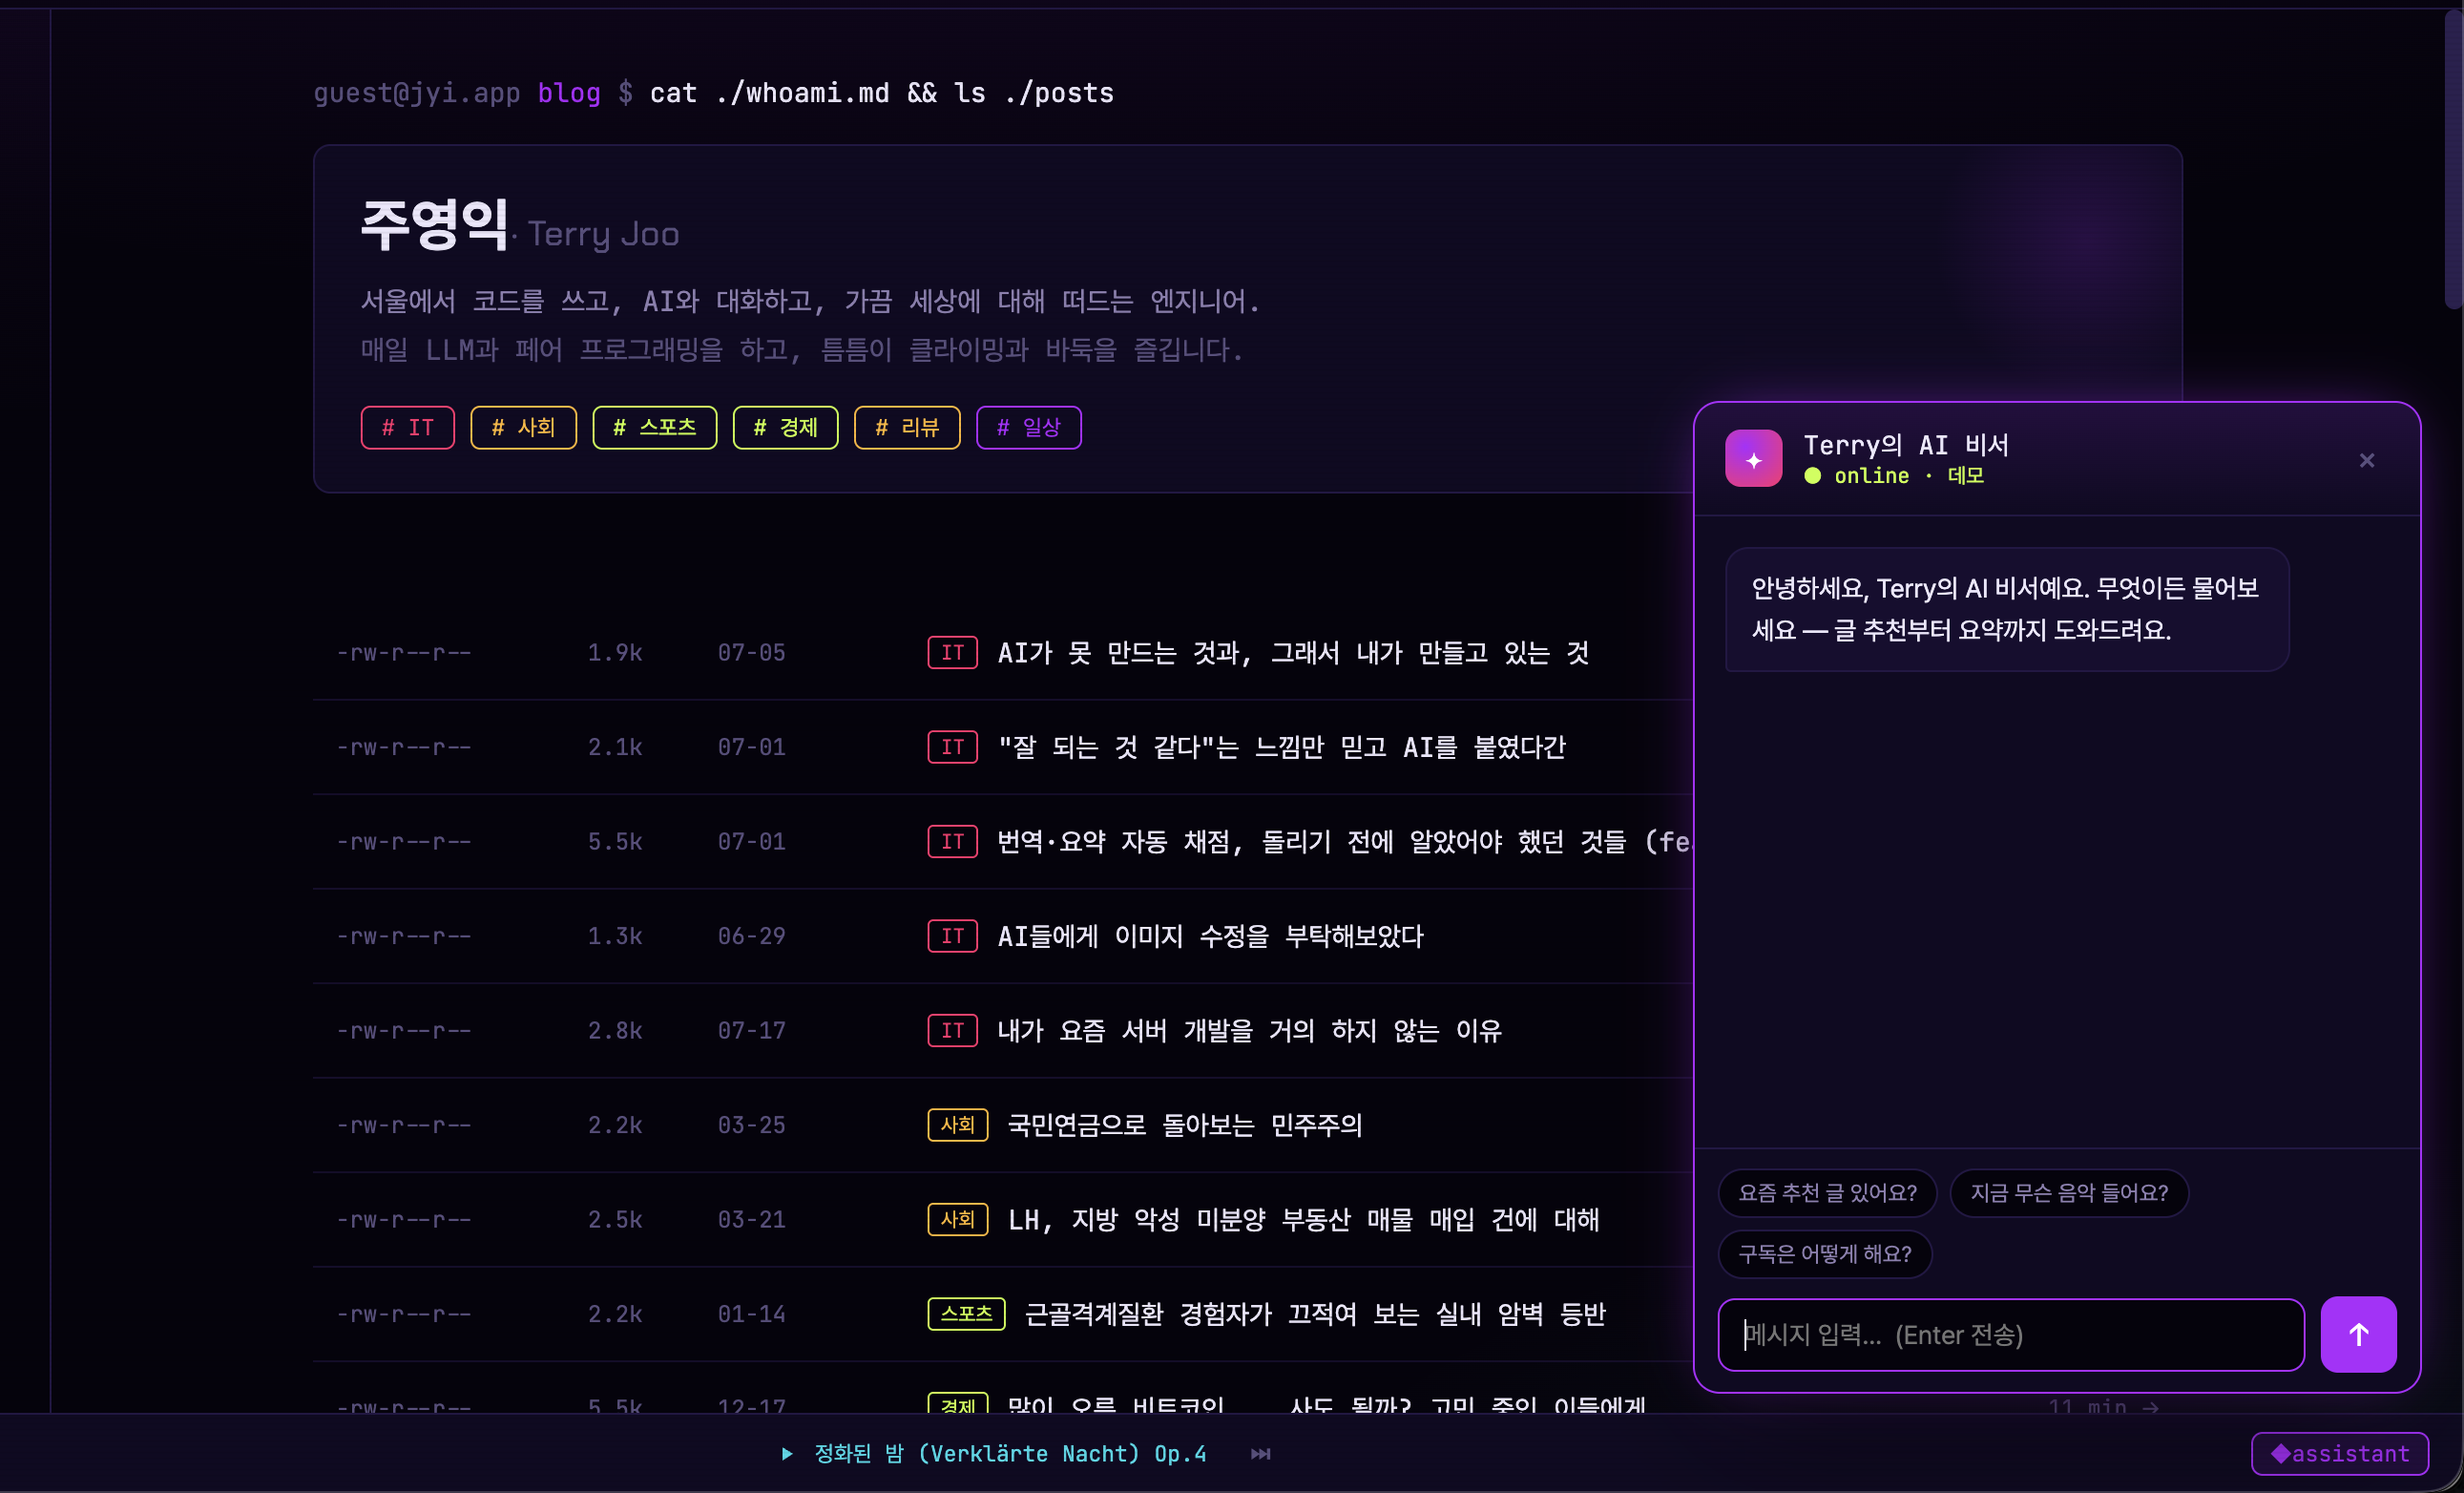
Task: Click 사회 badge on the 03-21 post row
Action: (x=957, y=1219)
